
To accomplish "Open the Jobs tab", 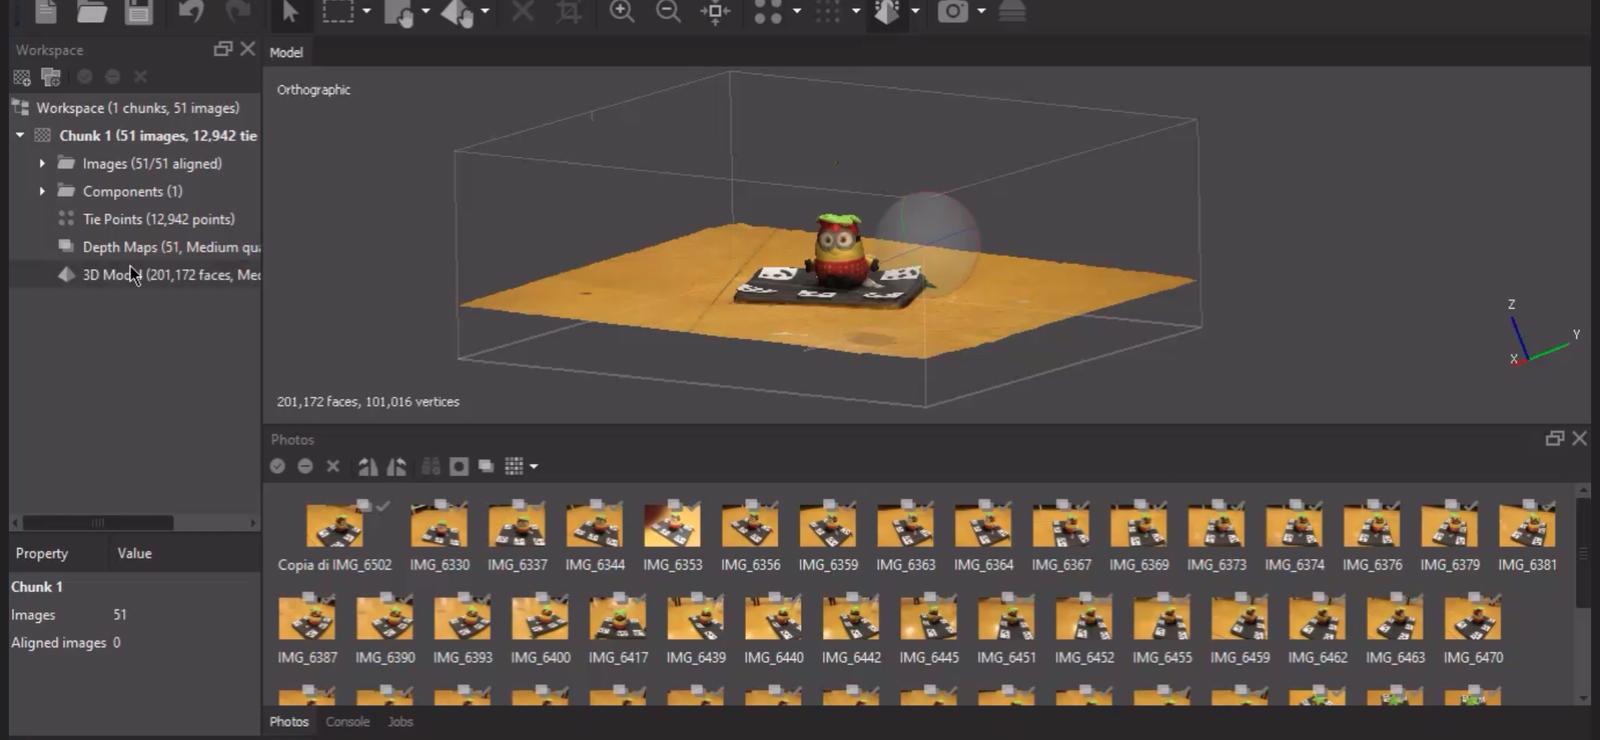I will pos(400,721).
